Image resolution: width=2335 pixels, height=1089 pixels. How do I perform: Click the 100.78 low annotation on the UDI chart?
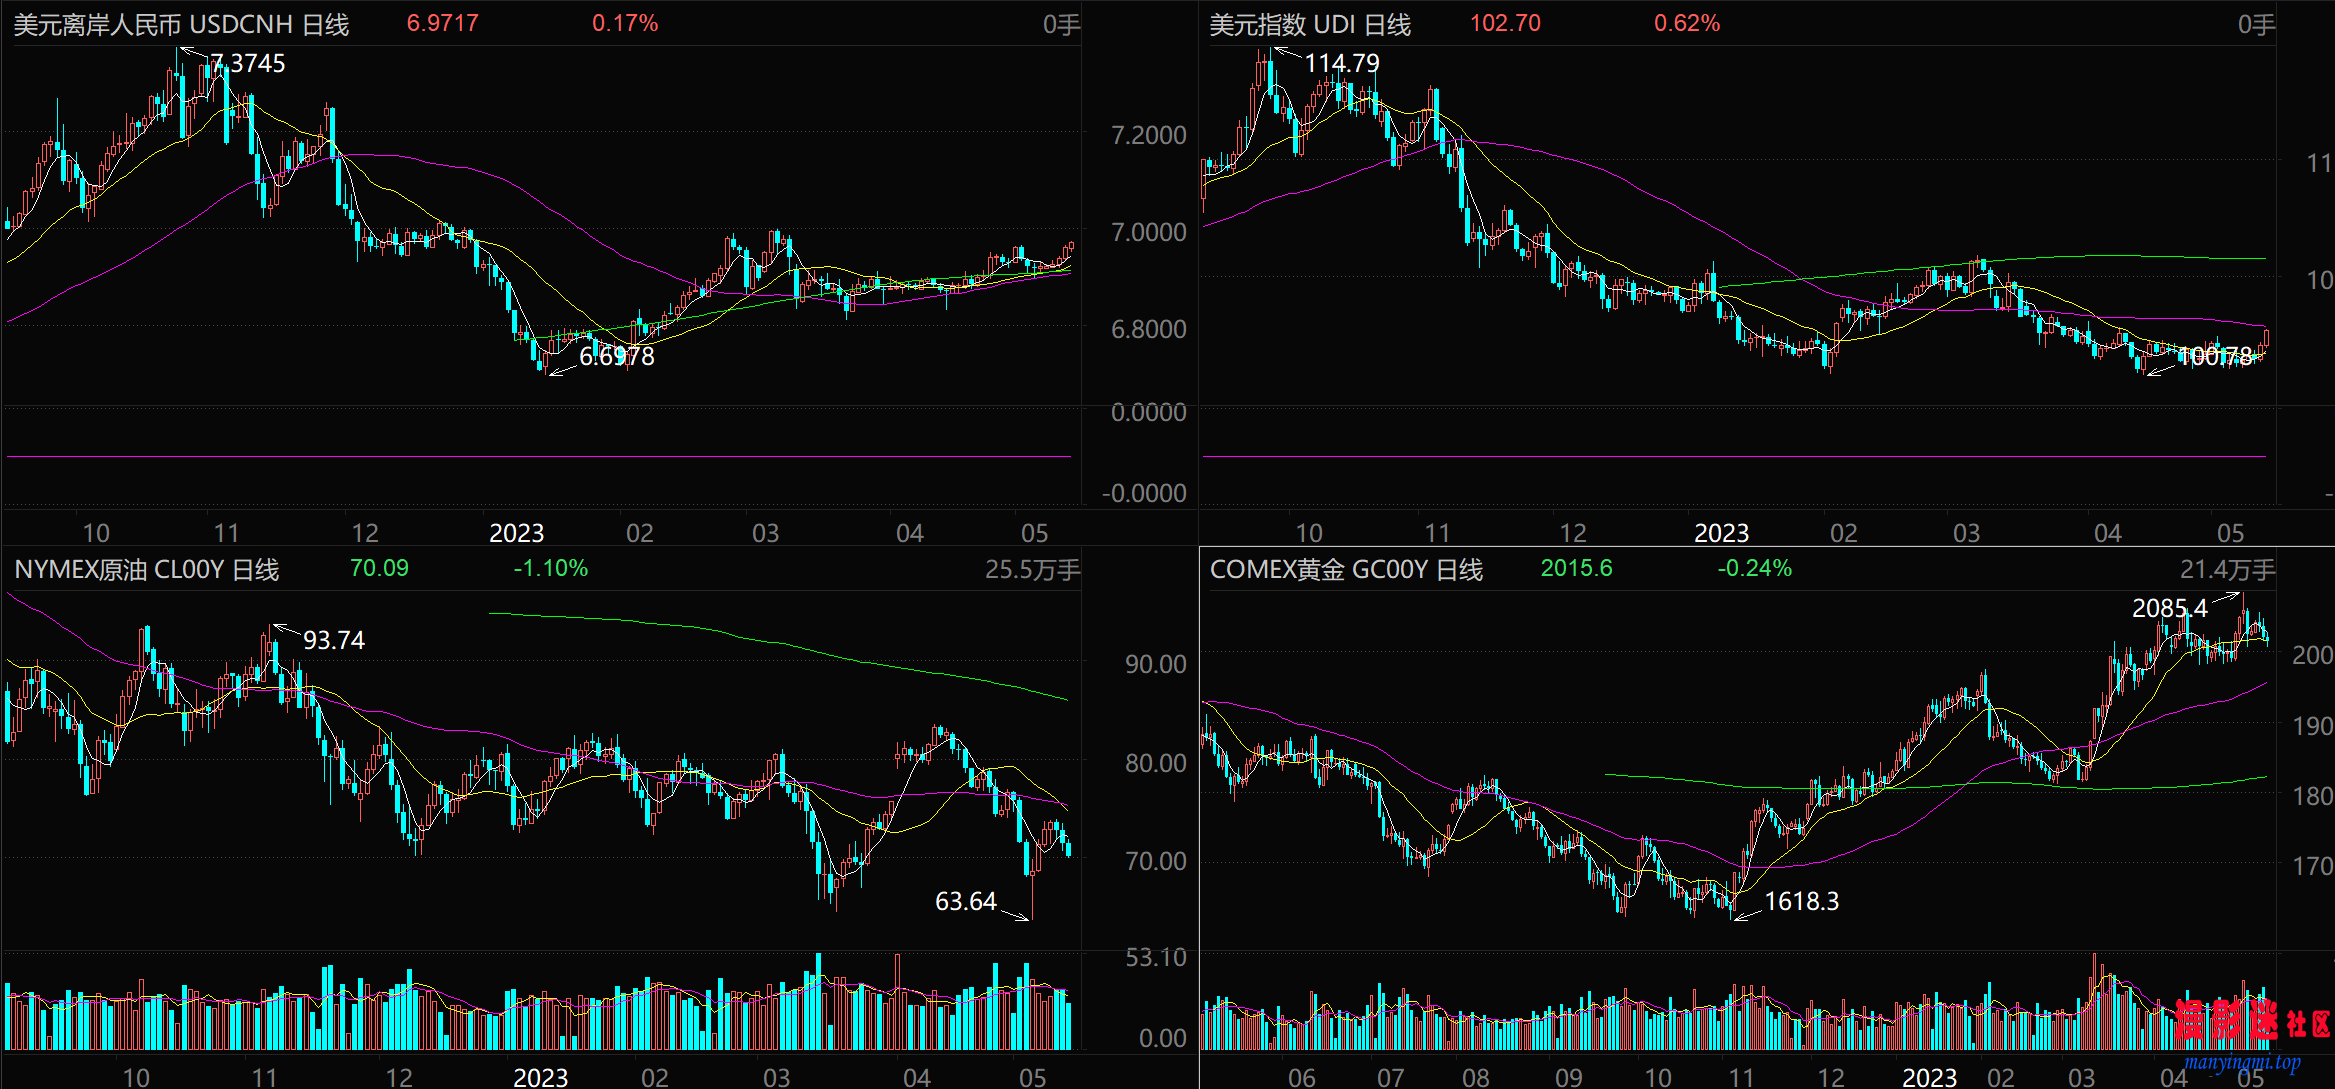point(2216,356)
